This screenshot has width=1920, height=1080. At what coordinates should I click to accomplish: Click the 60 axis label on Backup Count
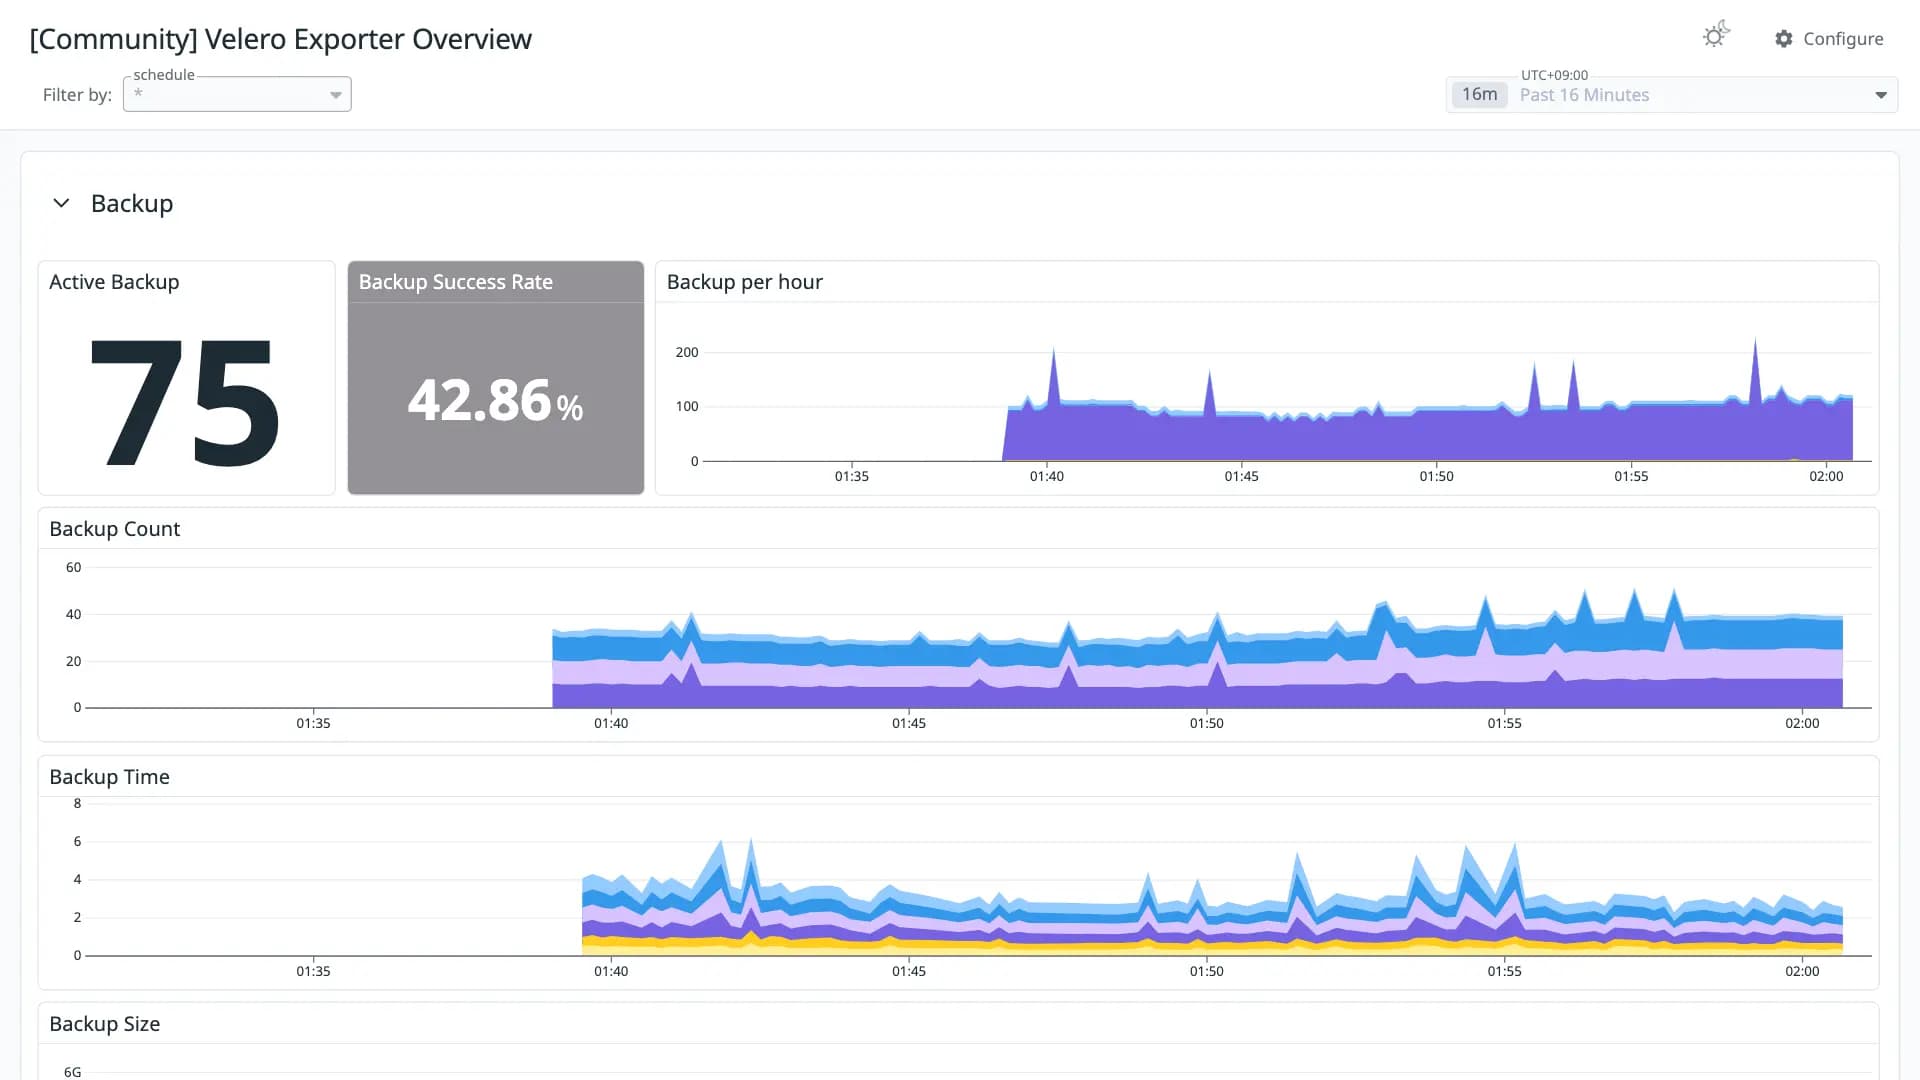coord(73,567)
